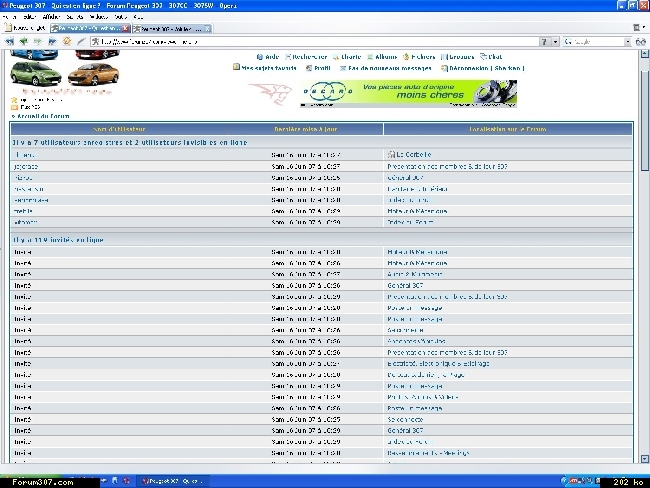The image size is (650, 488).
Task: Open the Electricité, électronique & éclairage link
Action: tap(438, 364)
